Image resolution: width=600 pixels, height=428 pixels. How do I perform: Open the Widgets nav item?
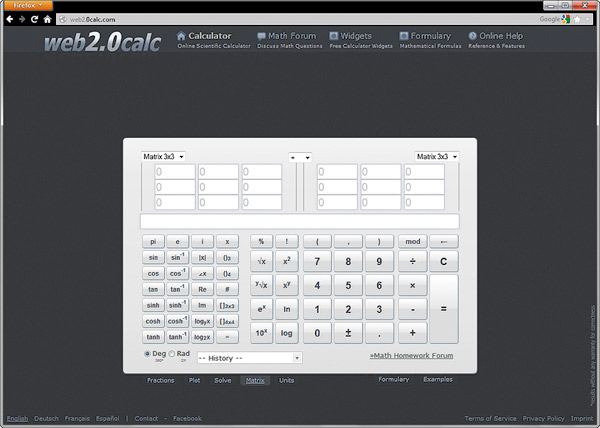(x=361, y=40)
